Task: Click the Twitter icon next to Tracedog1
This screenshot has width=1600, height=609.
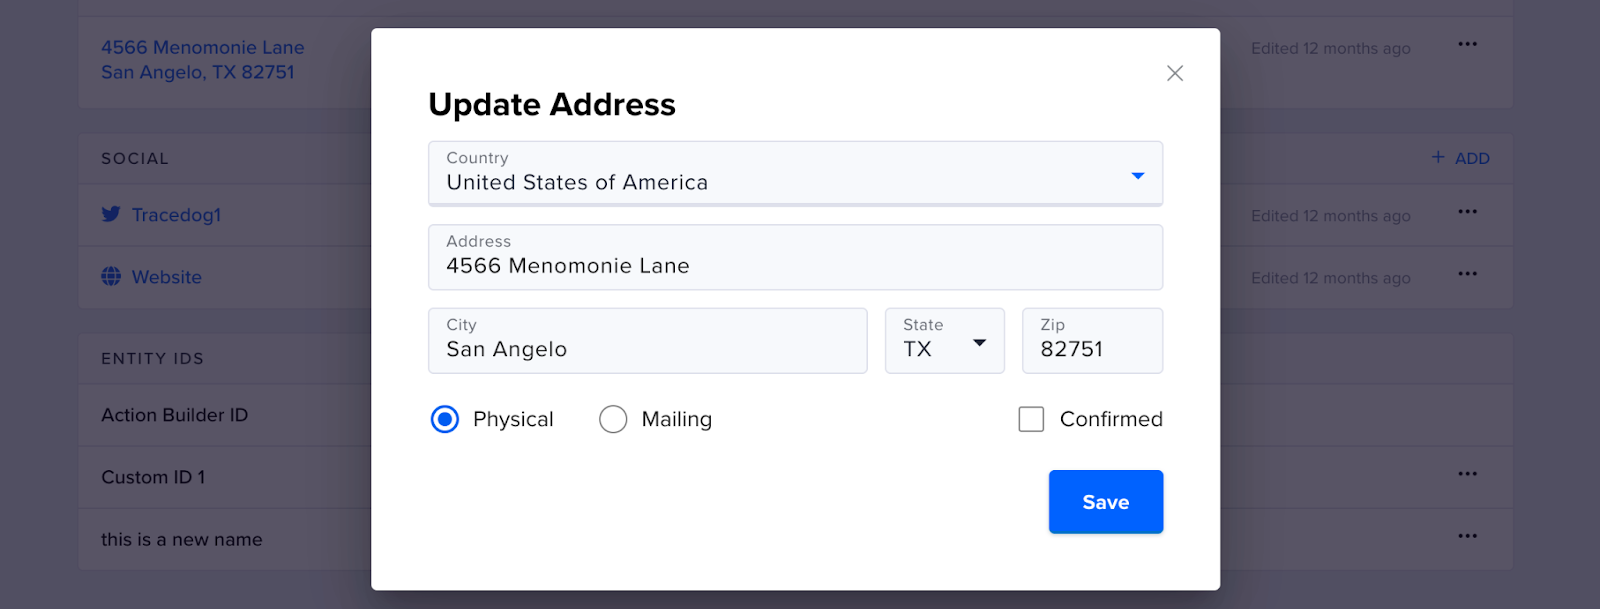Action: point(111,214)
